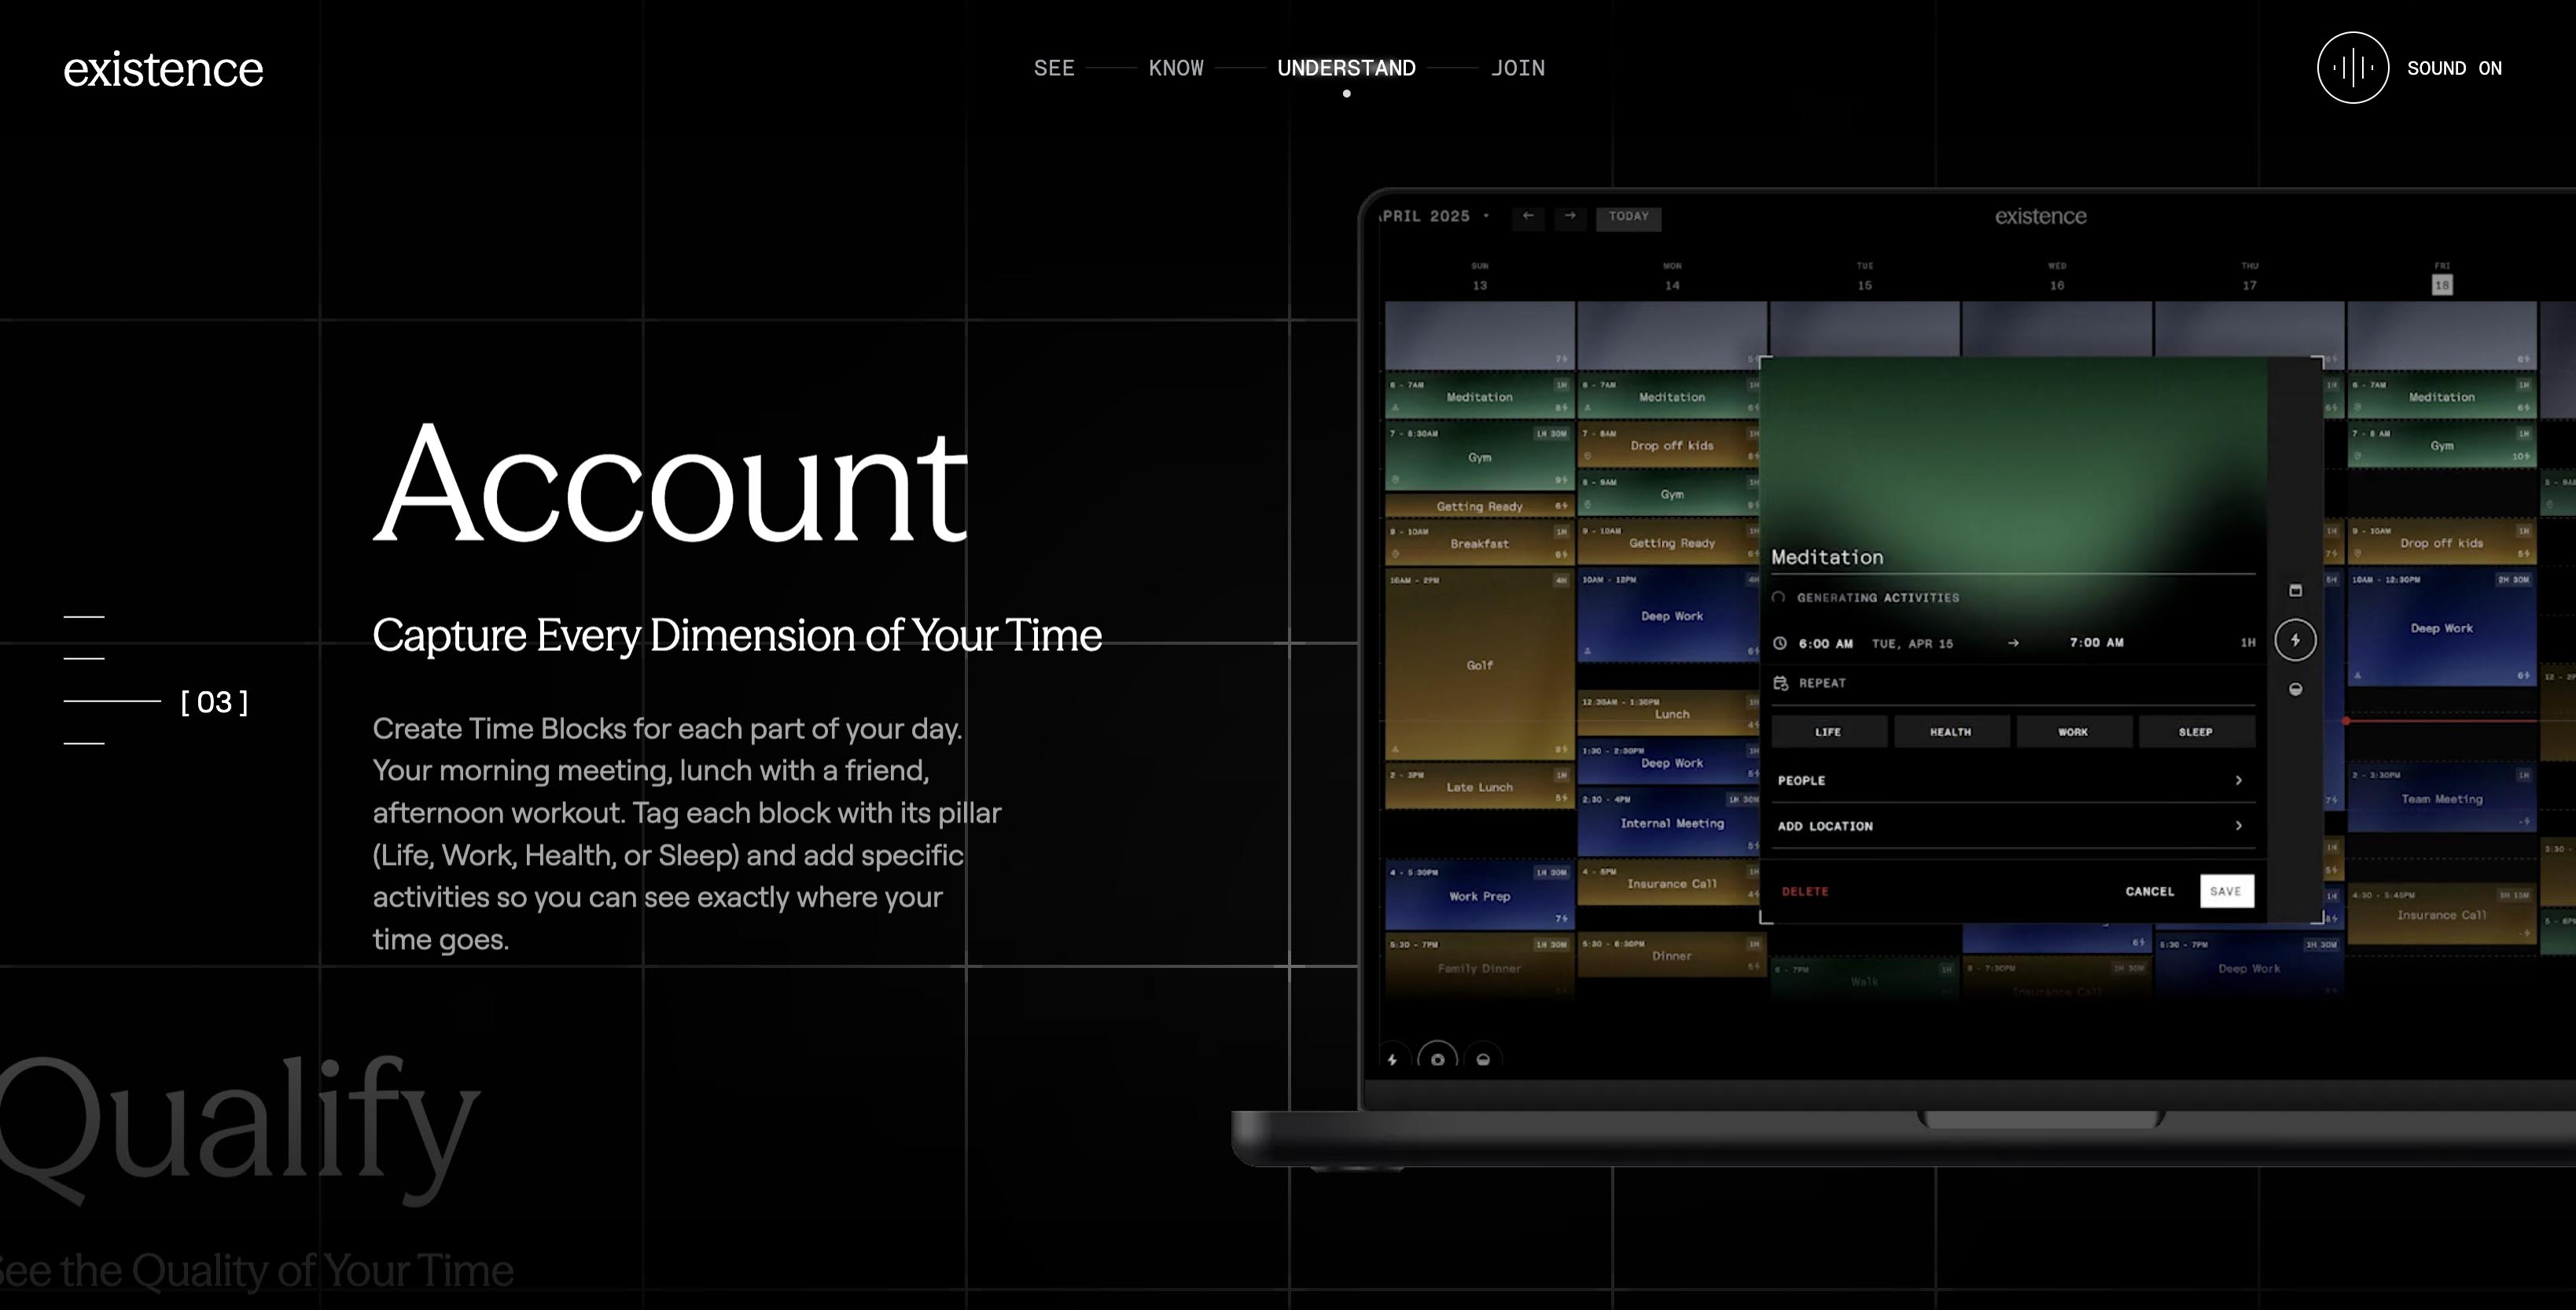Select the SLEEP pillar tag

[2195, 732]
